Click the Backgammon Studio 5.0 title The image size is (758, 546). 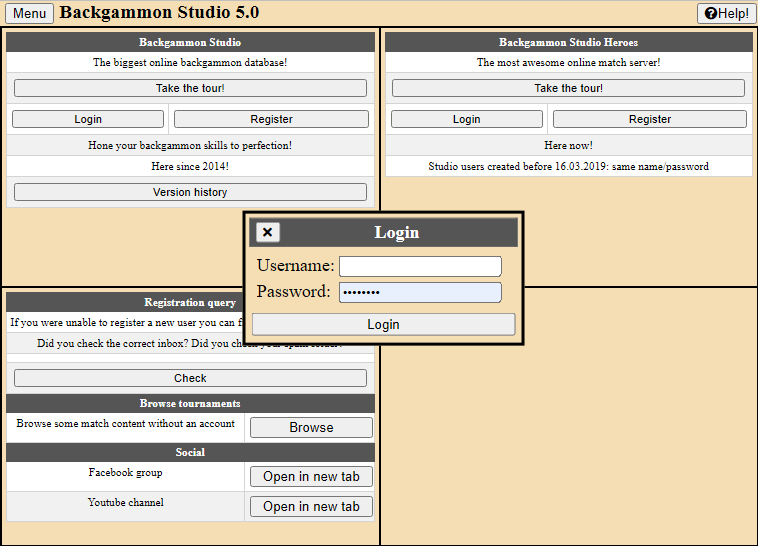tap(159, 13)
